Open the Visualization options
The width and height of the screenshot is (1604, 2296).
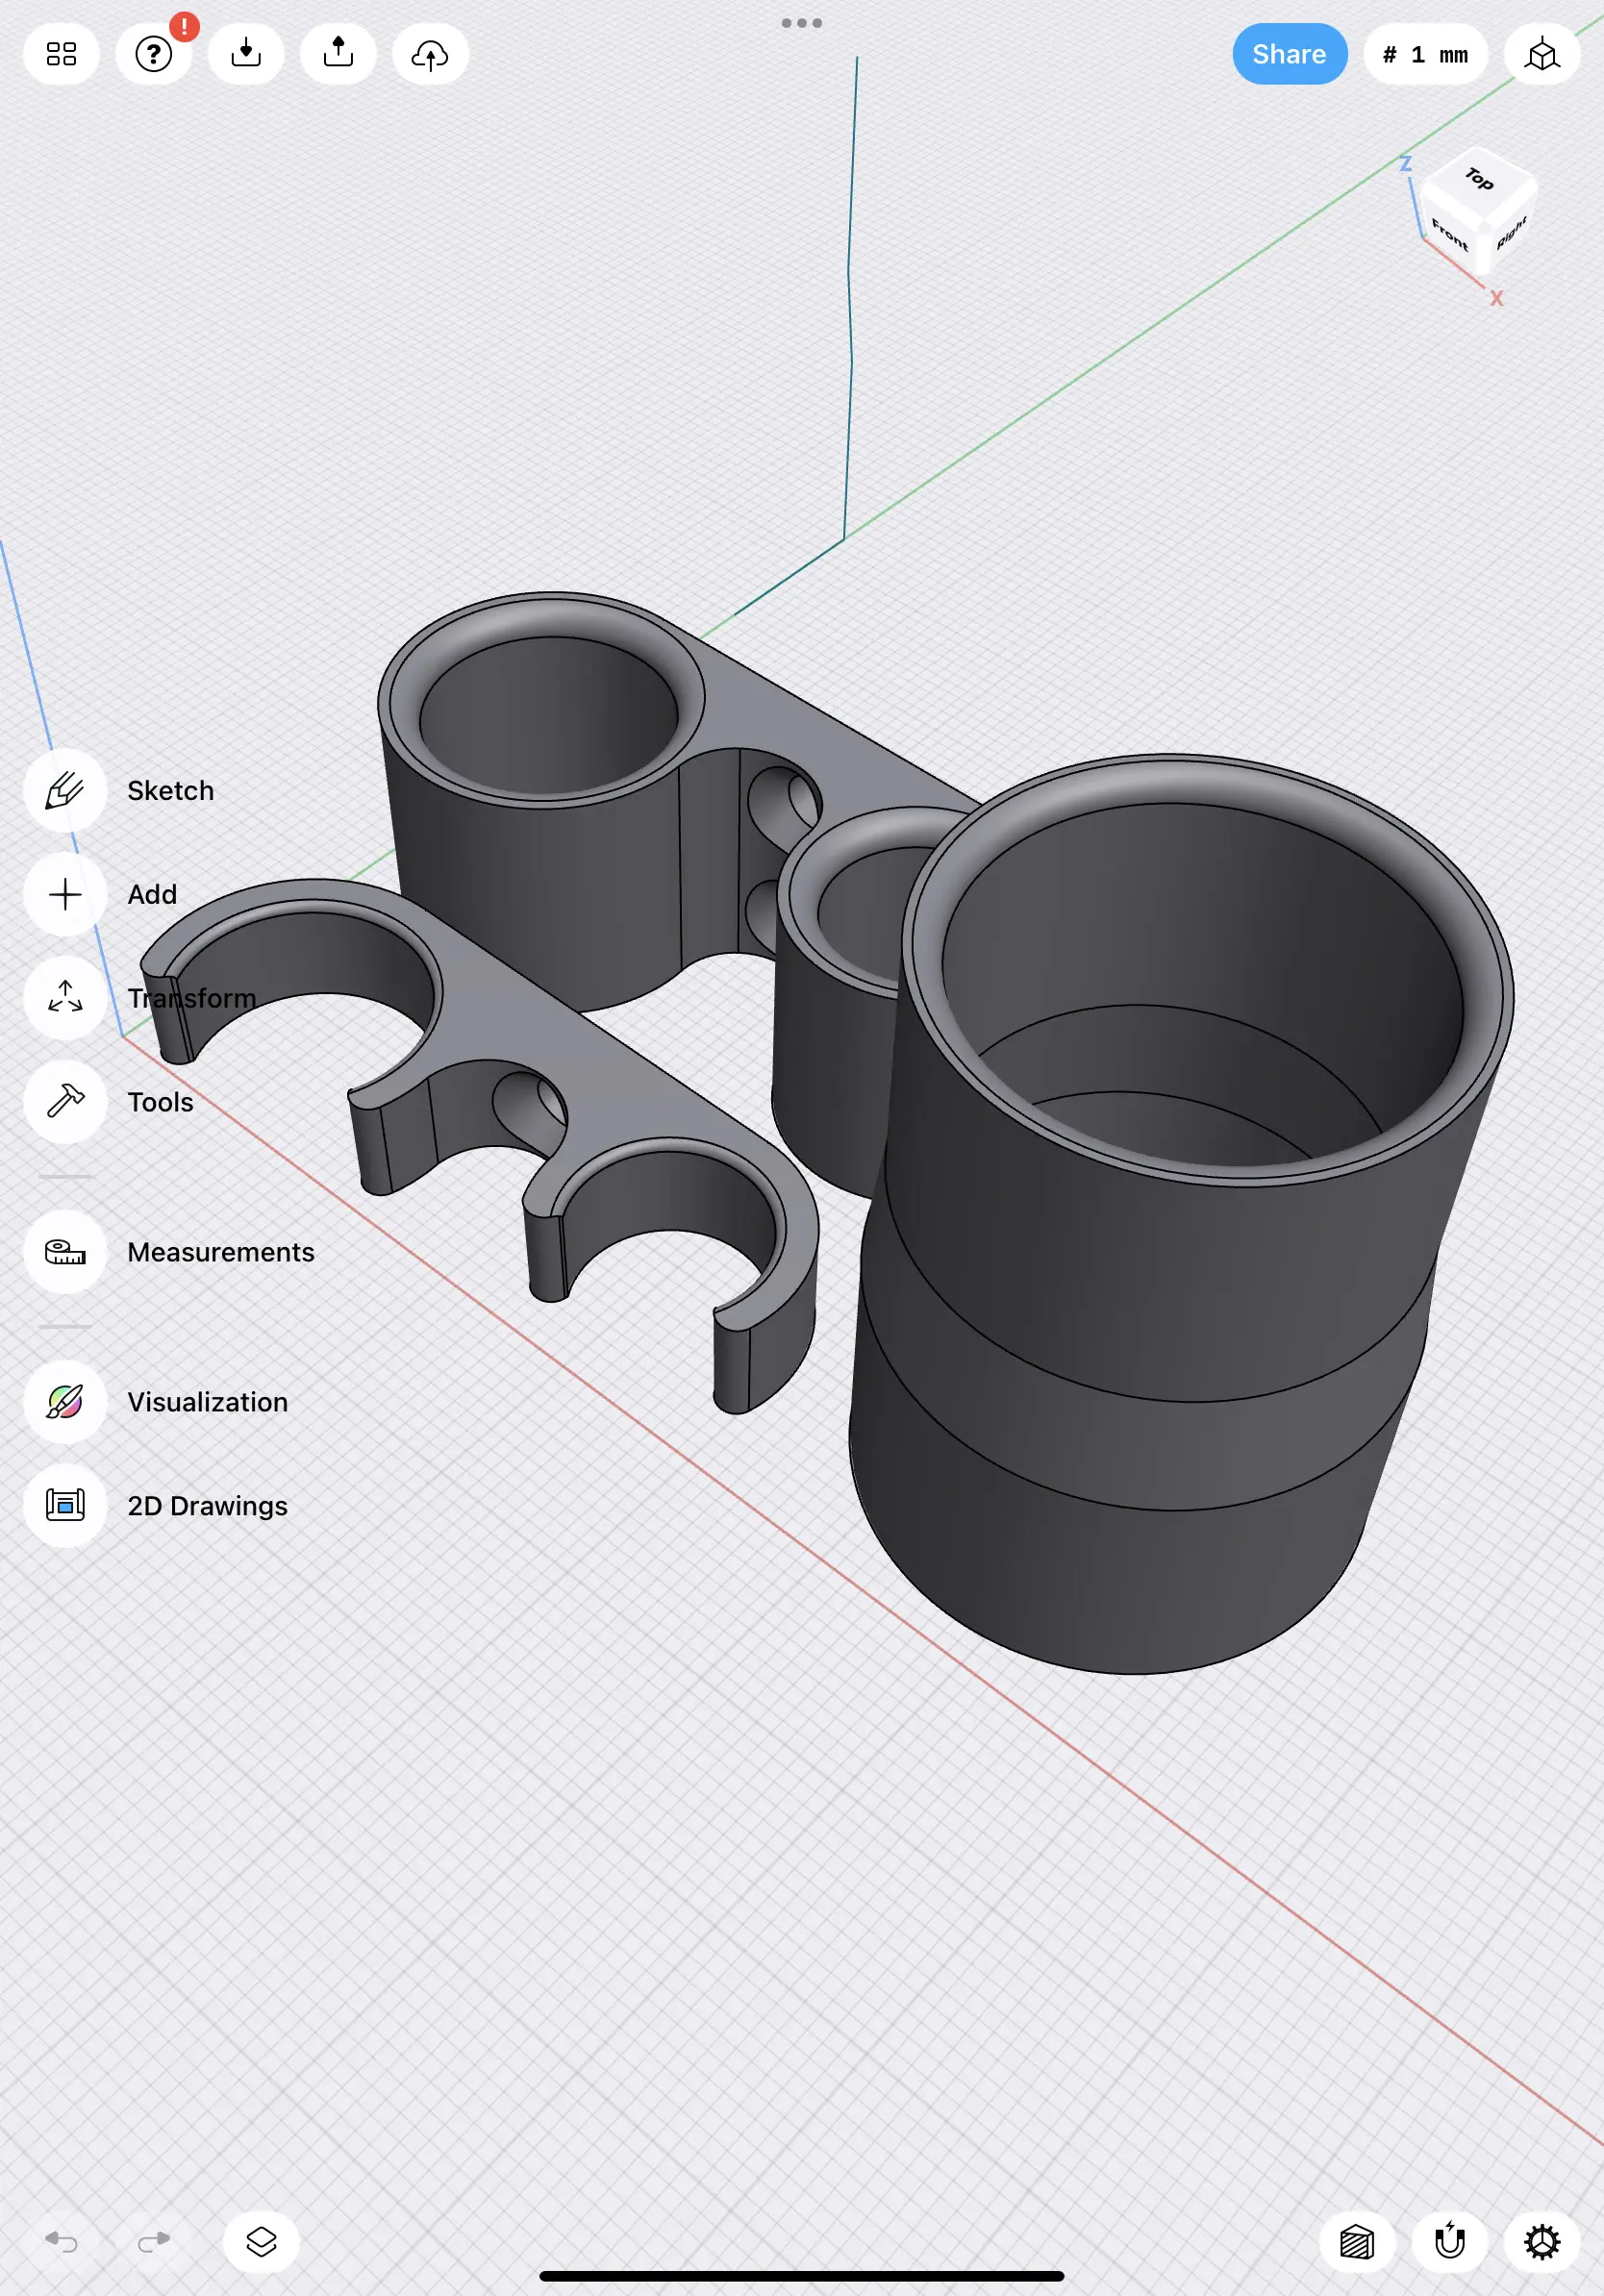pos(64,1402)
